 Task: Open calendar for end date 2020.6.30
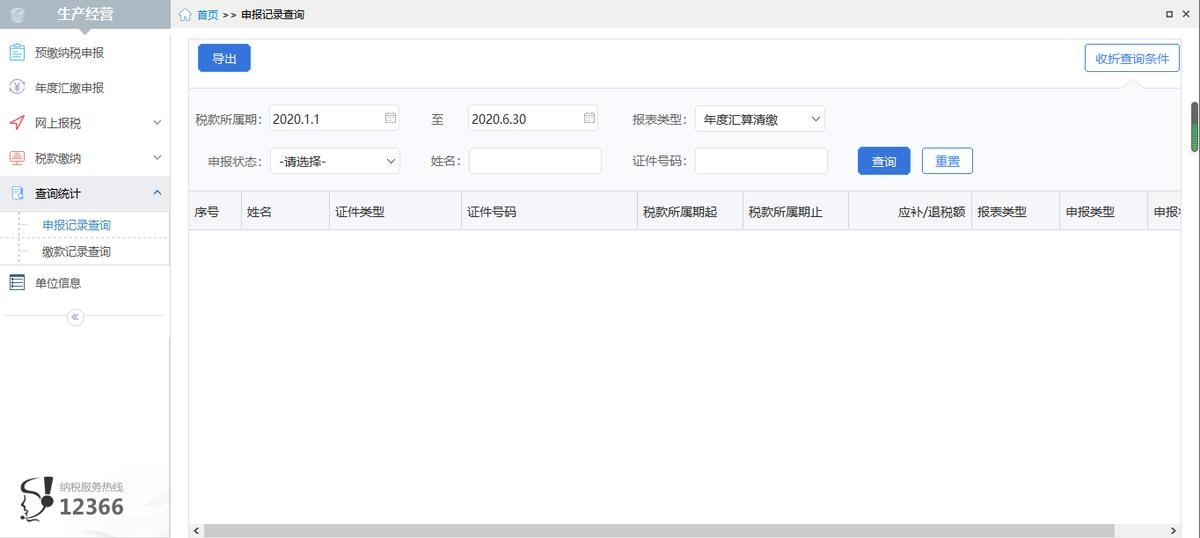click(589, 118)
